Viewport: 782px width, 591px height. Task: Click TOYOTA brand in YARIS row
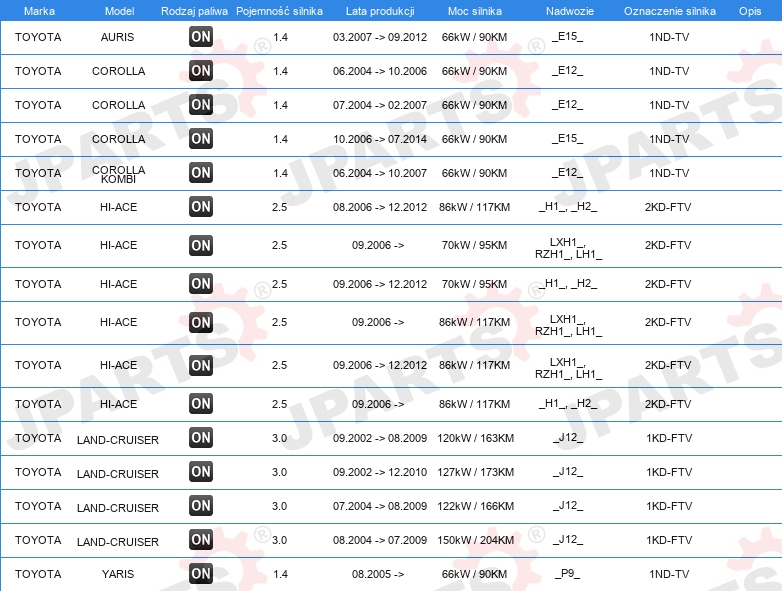tap(38, 574)
